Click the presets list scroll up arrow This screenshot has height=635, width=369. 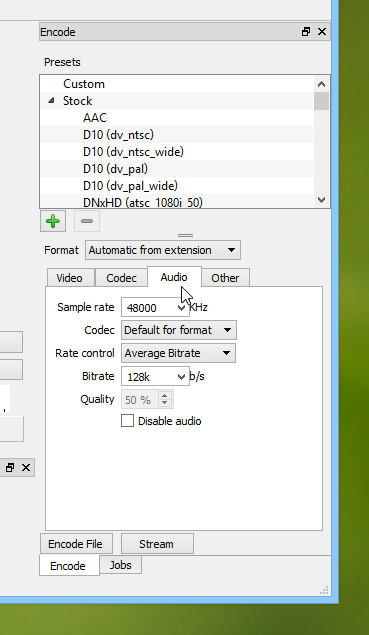(322, 84)
